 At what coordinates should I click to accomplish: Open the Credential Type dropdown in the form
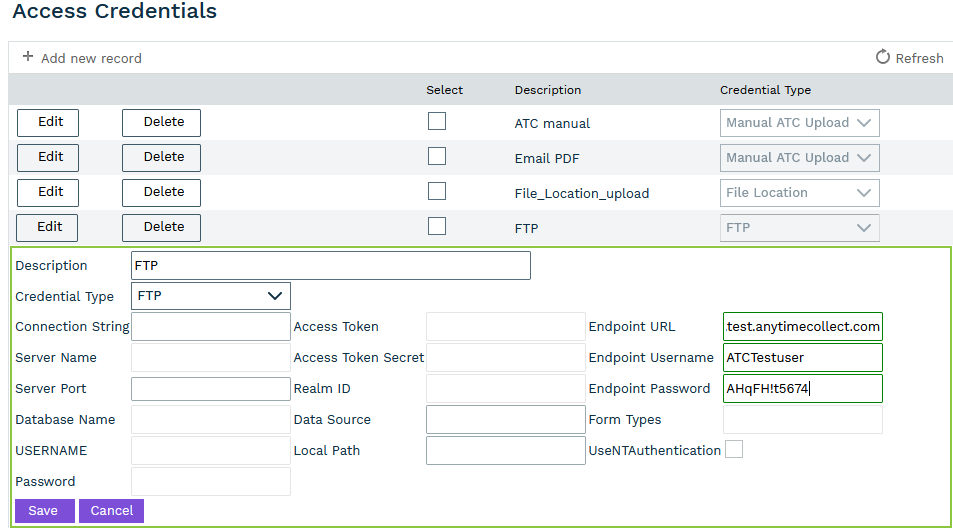211,296
